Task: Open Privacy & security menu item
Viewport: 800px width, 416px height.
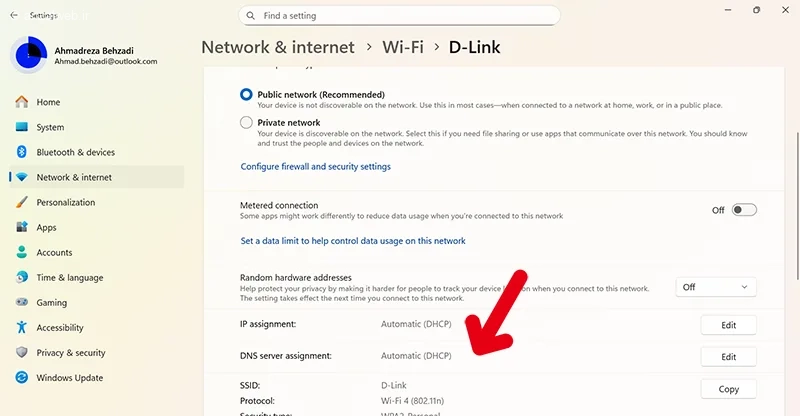Action: [70, 353]
